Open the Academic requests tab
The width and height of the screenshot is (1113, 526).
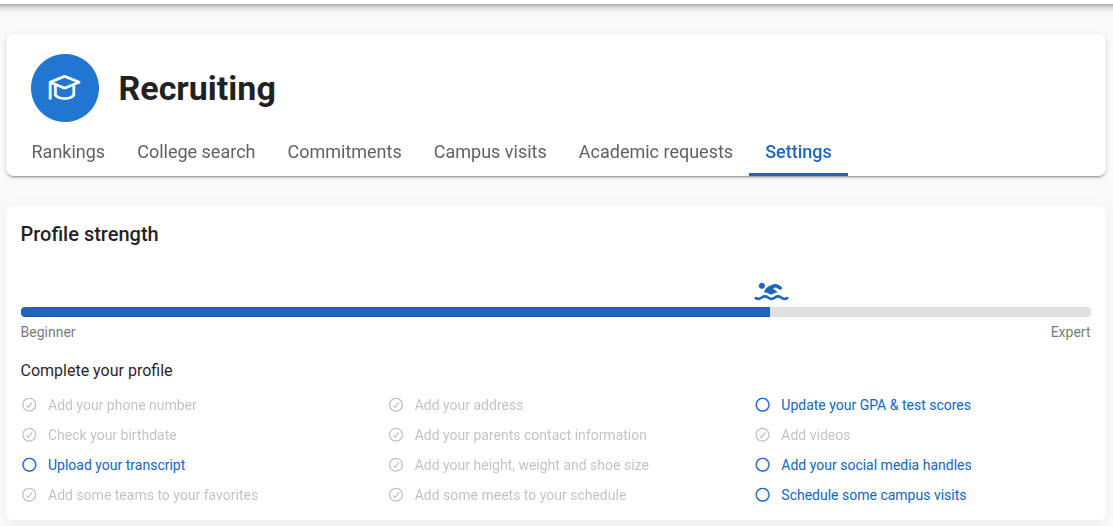coord(655,152)
